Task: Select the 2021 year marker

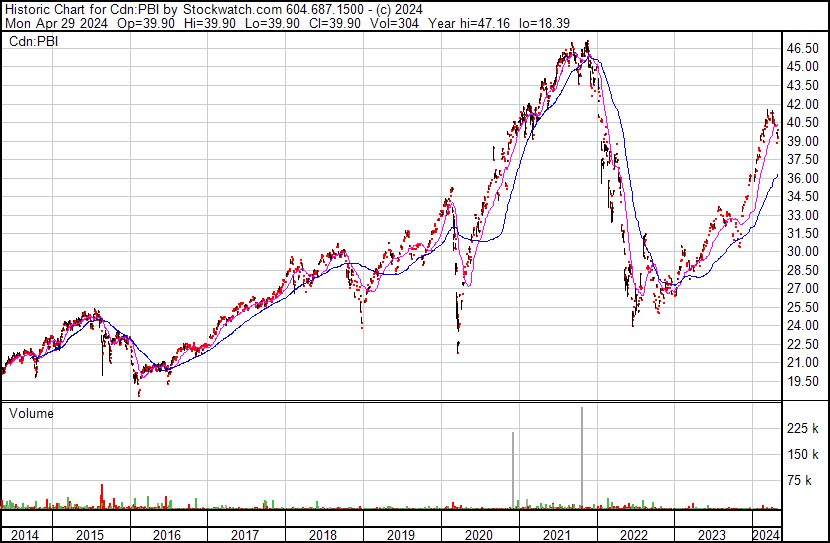Action: 556,535
